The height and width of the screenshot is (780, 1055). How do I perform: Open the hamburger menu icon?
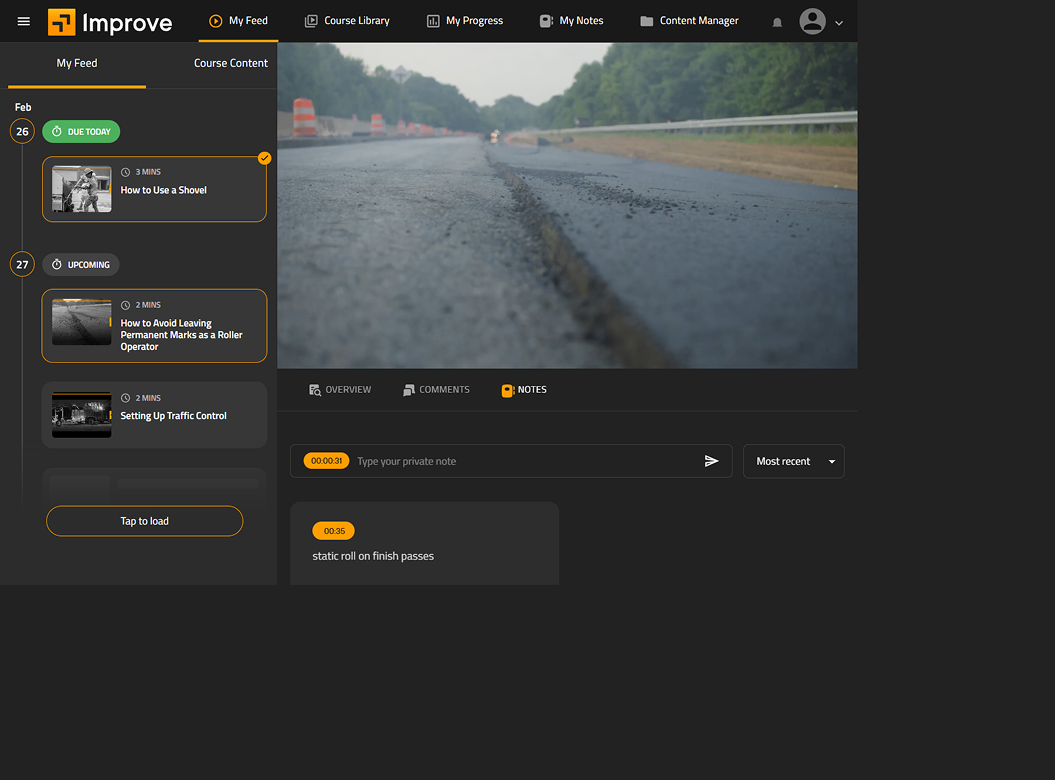tap(24, 21)
